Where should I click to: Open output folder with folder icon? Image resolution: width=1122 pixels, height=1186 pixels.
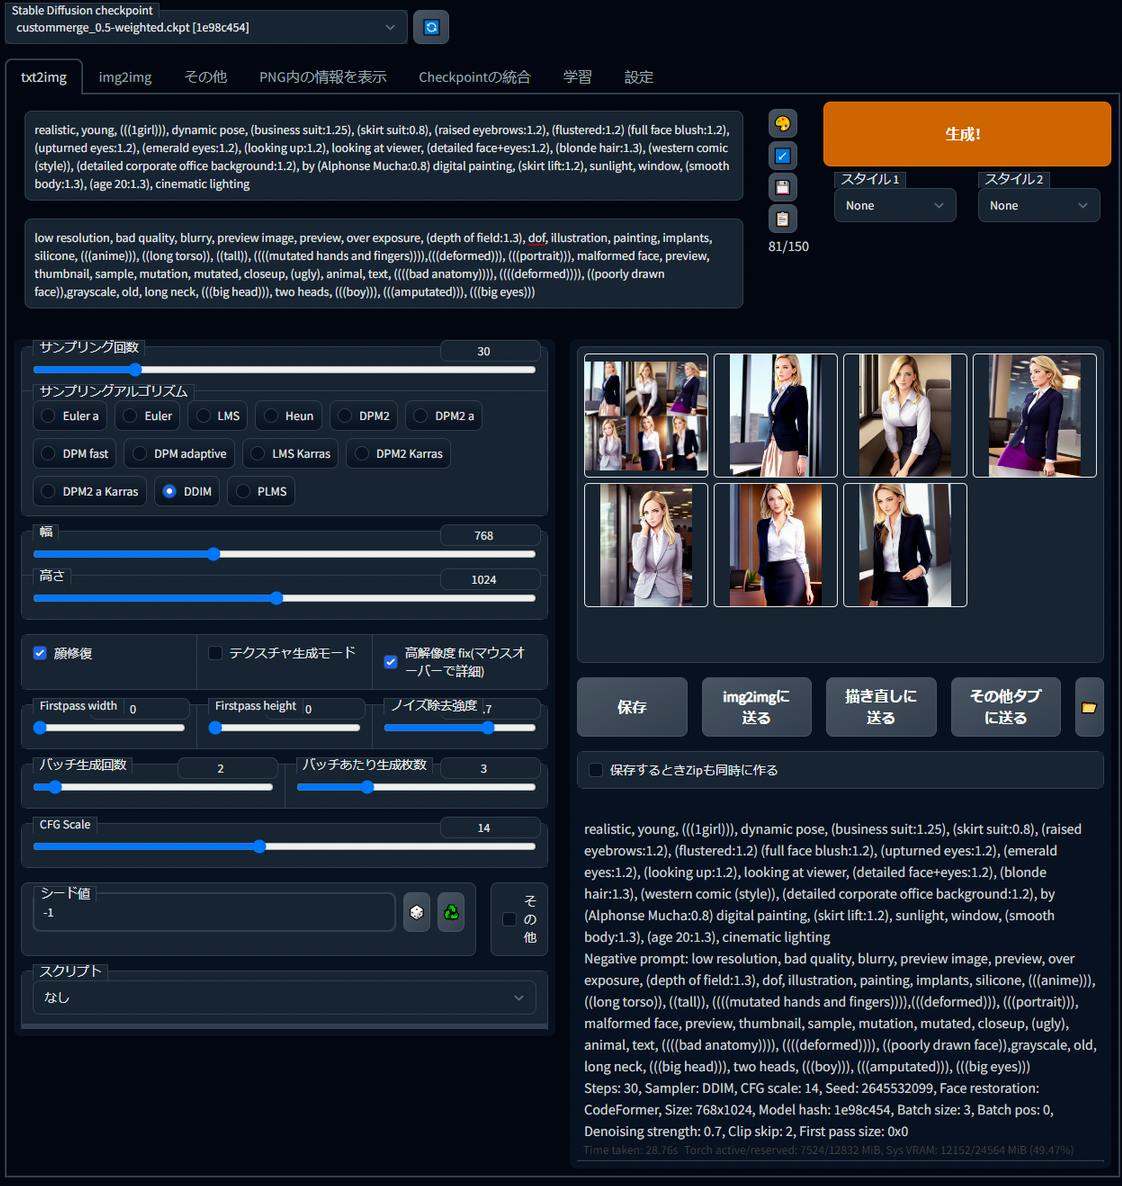[1089, 707]
